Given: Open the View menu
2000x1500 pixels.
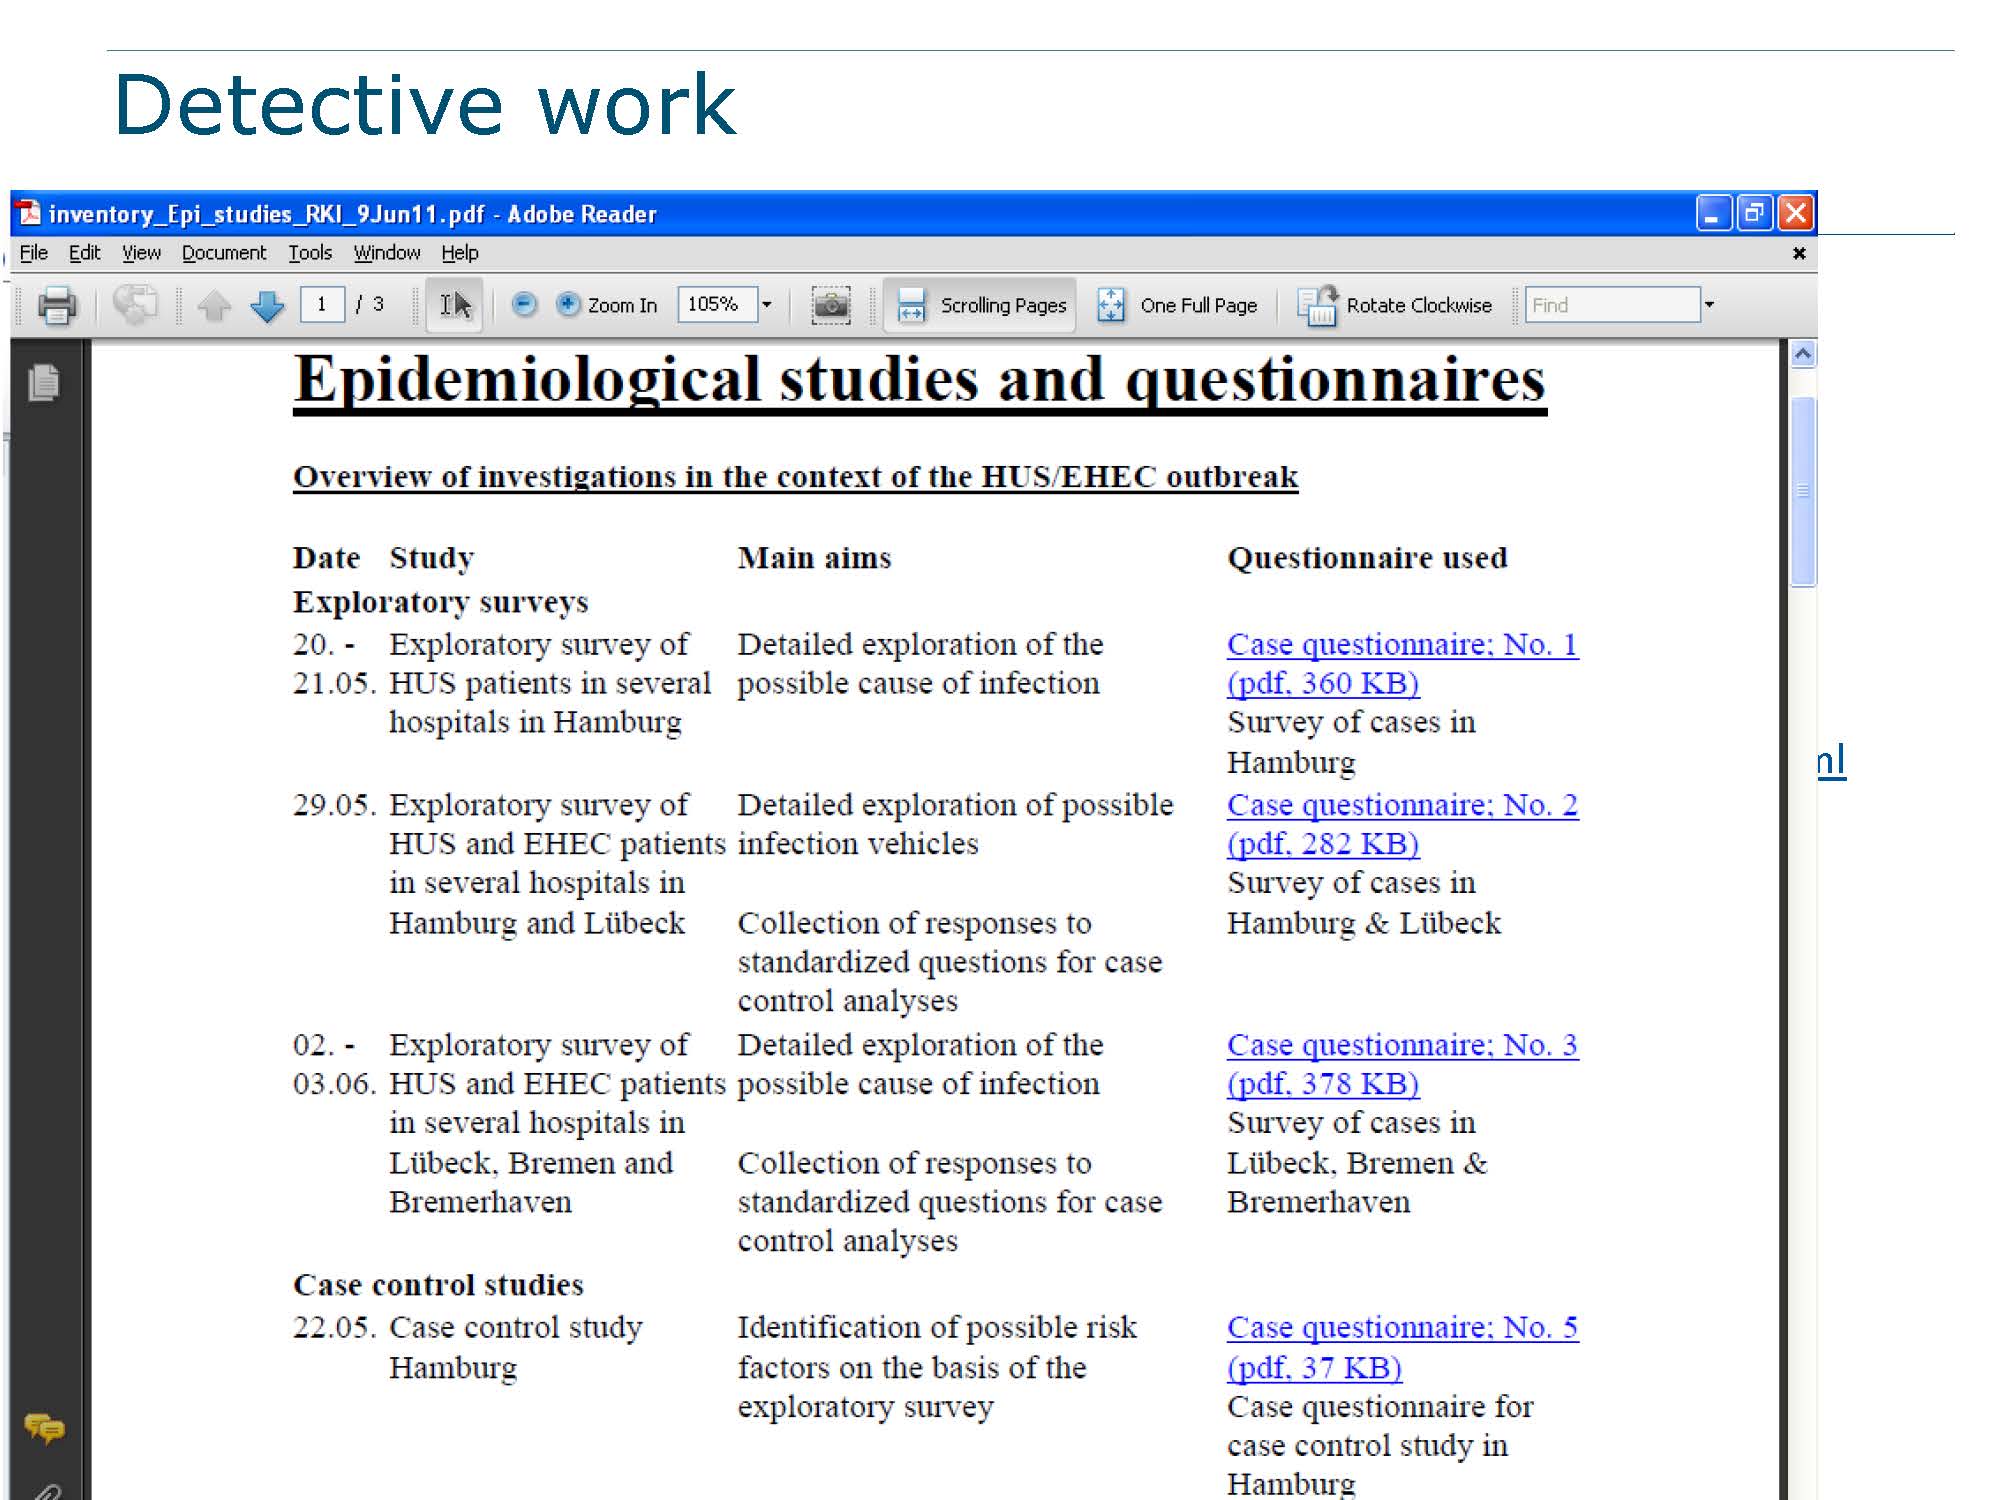Looking at the screenshot, I should click(x=141, y=253).
